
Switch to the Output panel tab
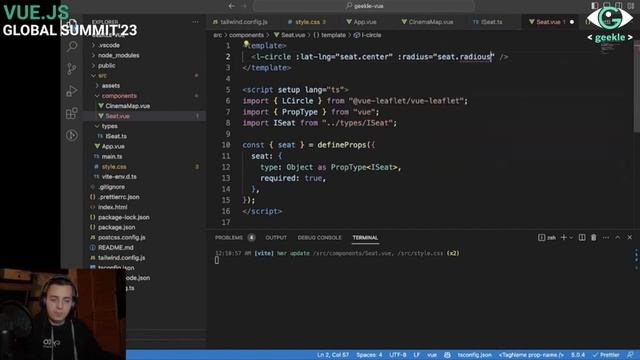276,238
